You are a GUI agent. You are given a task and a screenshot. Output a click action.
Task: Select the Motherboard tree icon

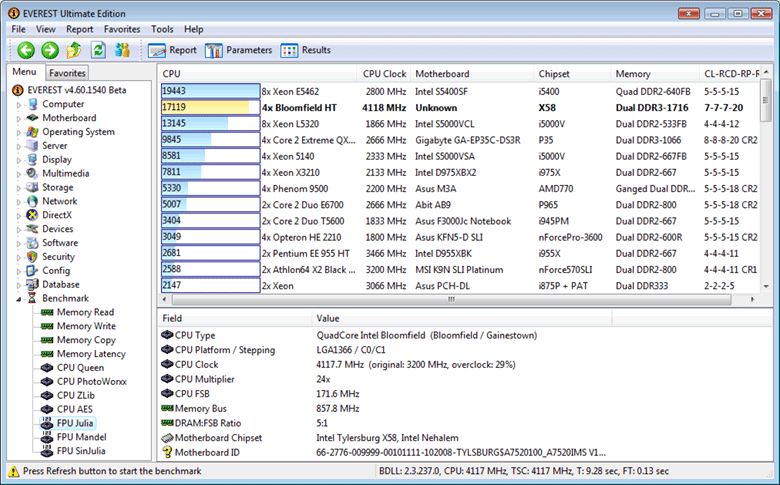(x=32, y=118)
